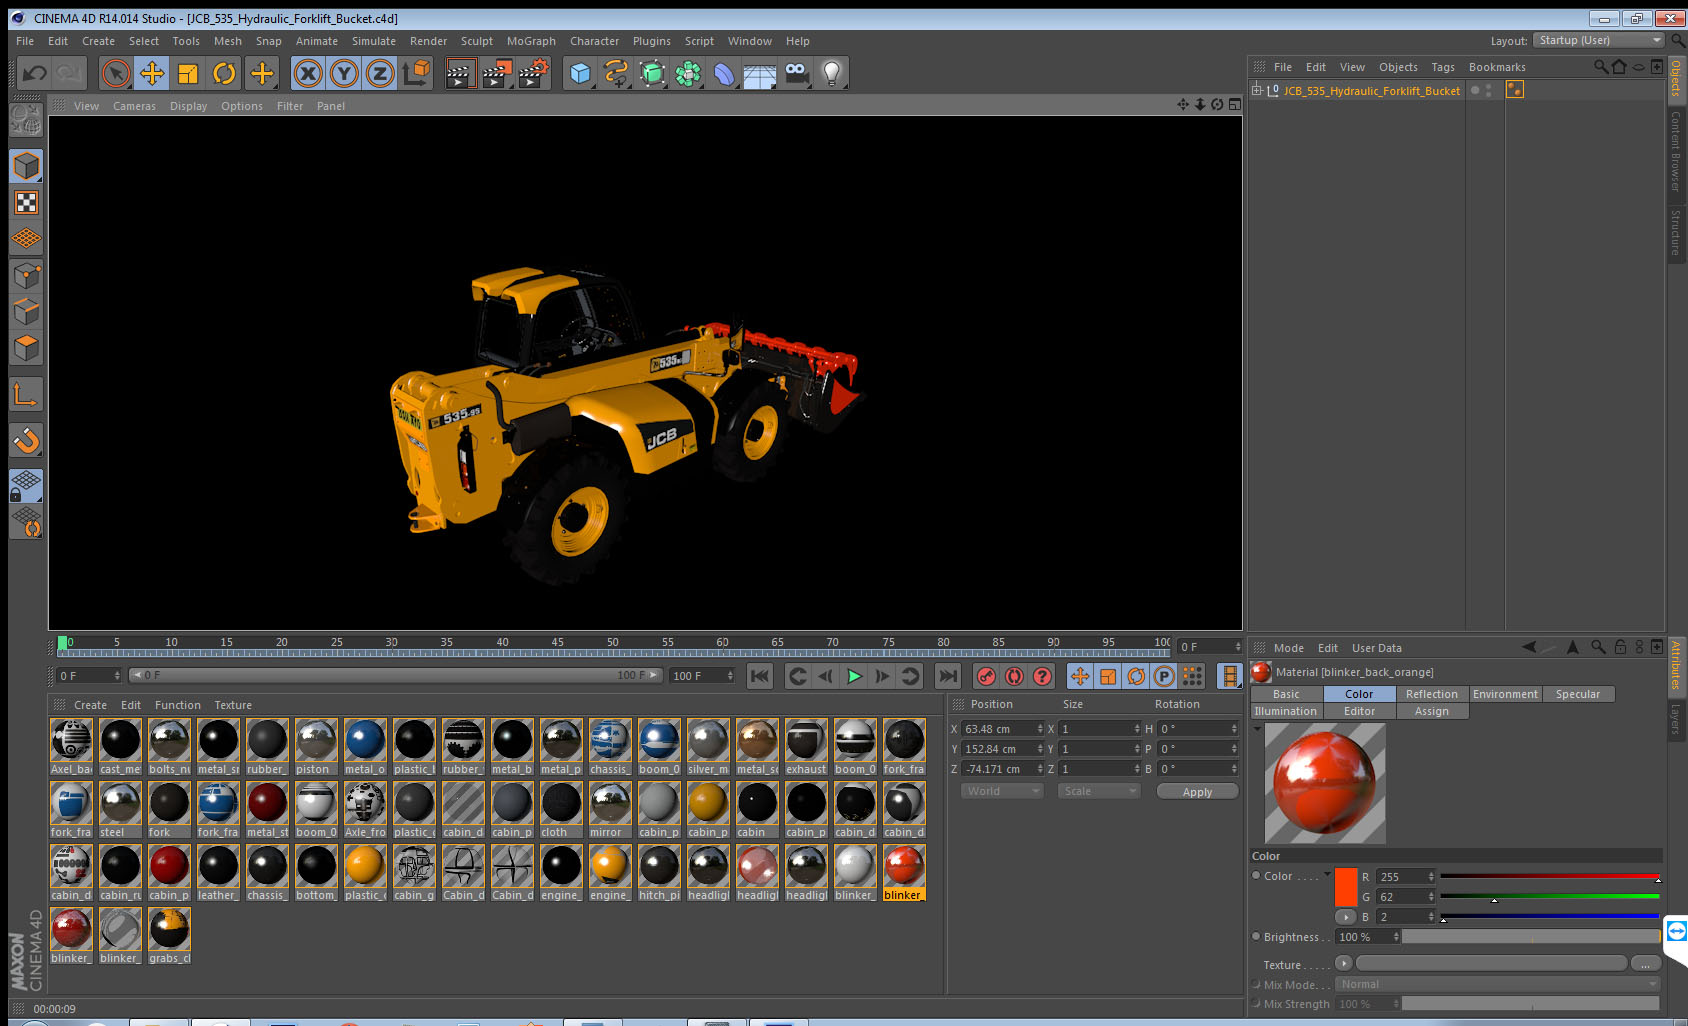Add an Array modeling object
The width and height of the screenshot is (1688, 1026).
[x=688, y=73]
